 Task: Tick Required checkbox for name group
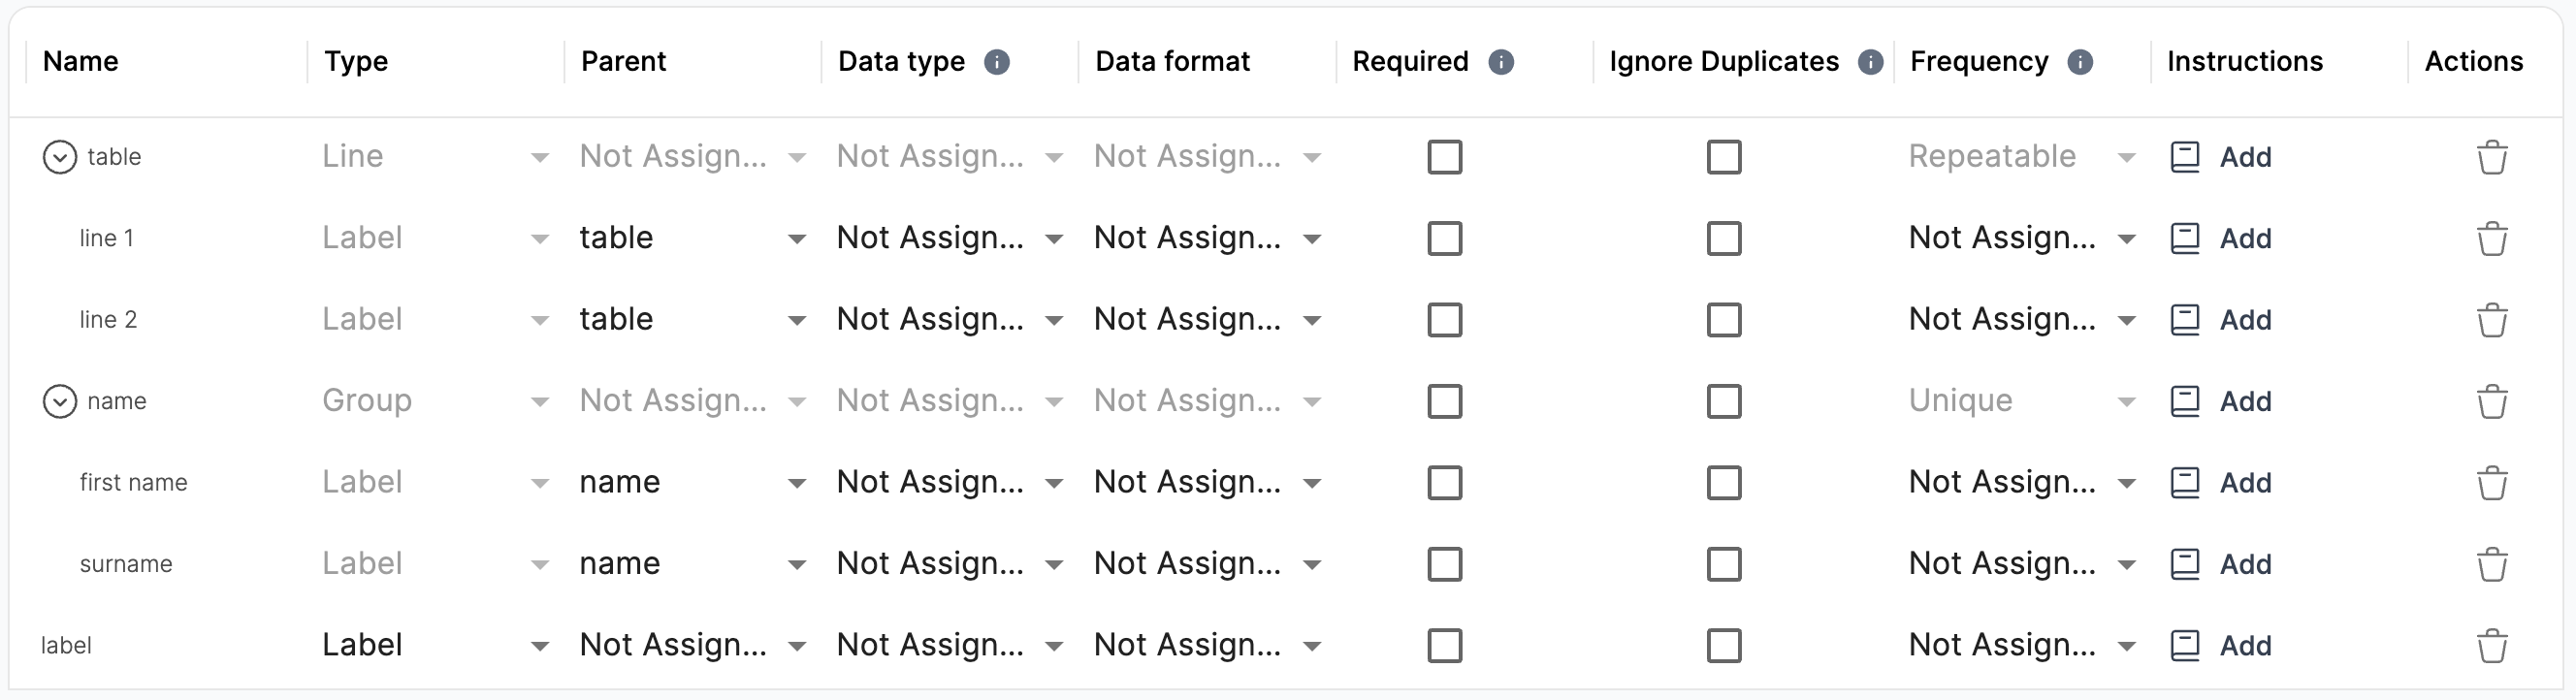tap(1444, 402)
